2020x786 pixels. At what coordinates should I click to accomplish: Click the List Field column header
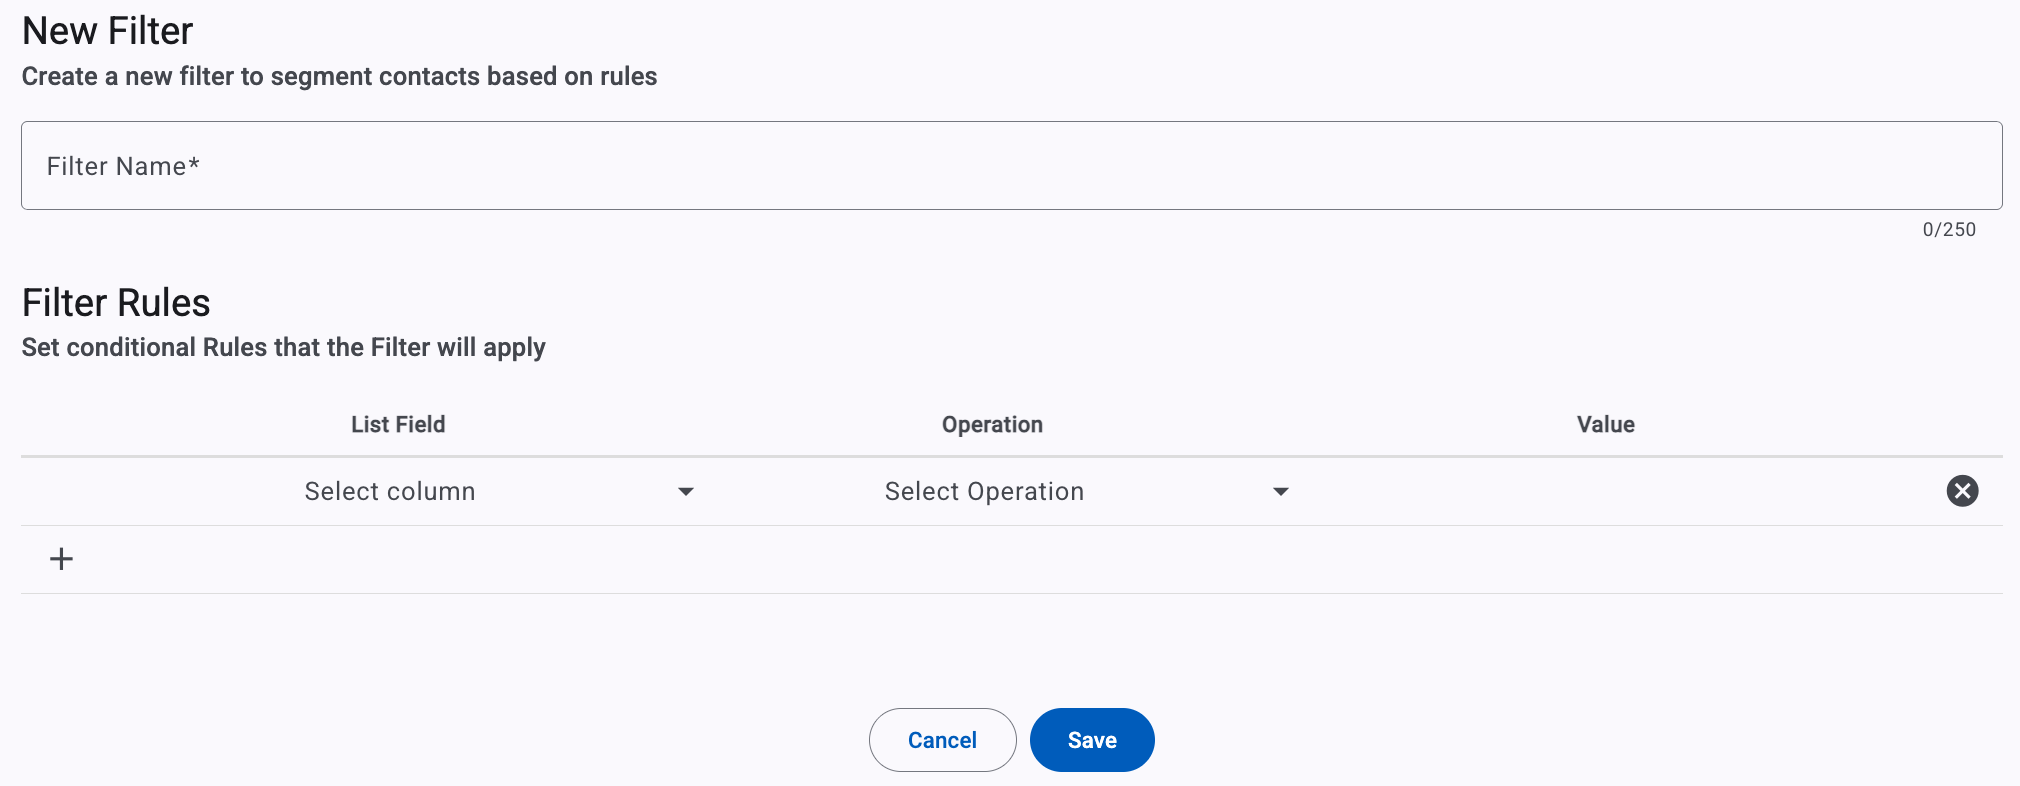tap(398, 424)
